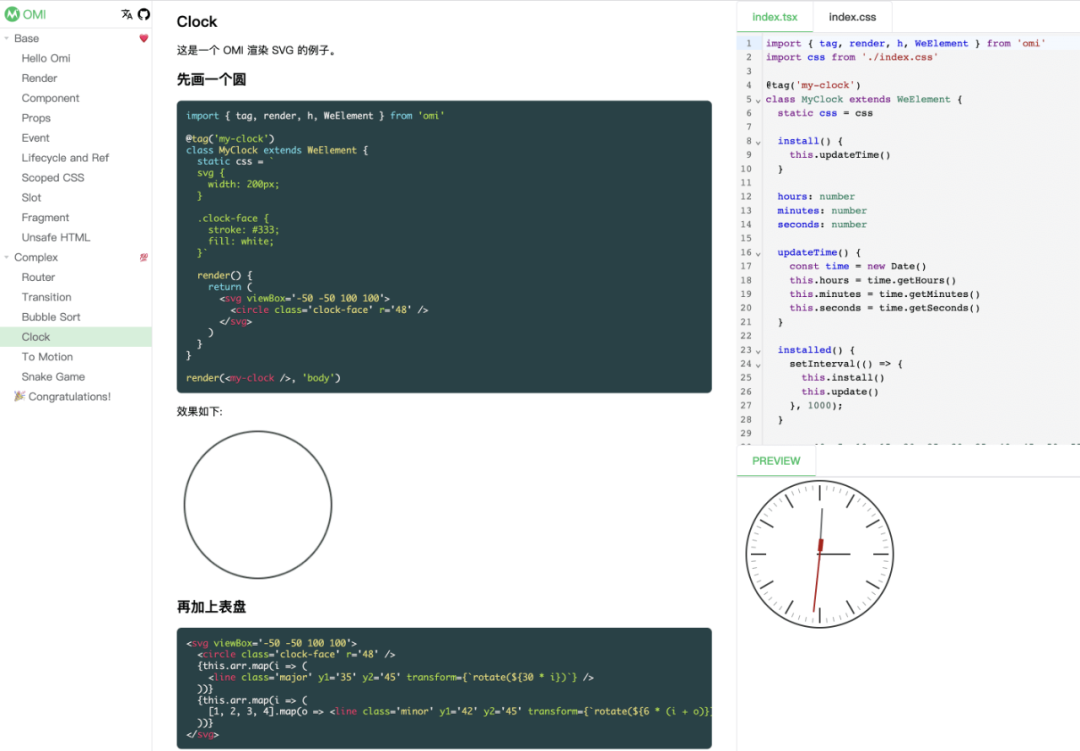1080x751 pixels.
Task: Click inside the first dark code block
Action: (444, 247)
